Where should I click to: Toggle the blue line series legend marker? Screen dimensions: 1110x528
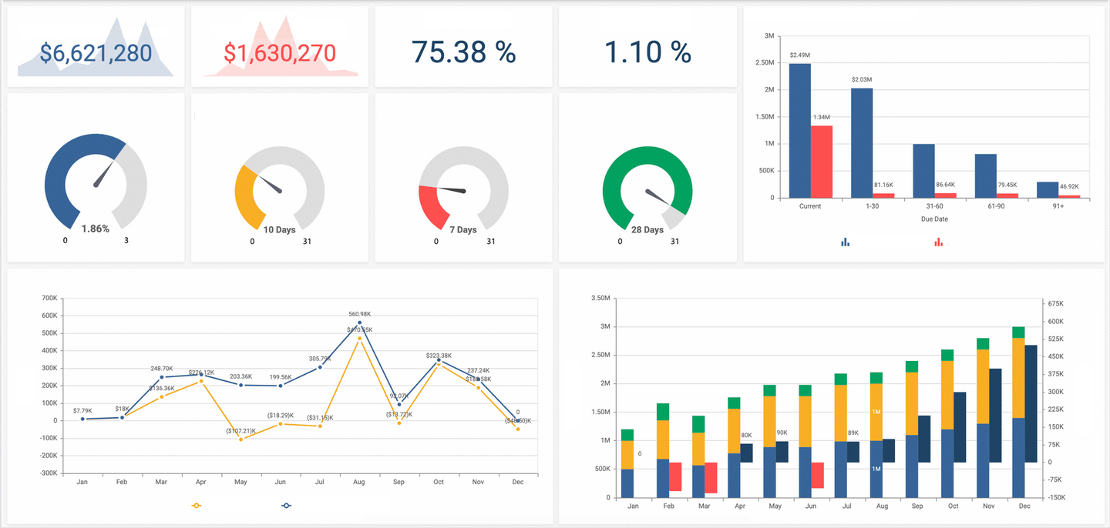tap(287, 506)
